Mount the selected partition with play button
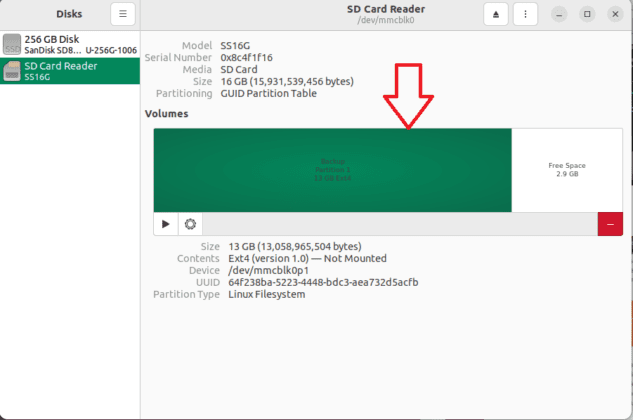This screenshot has height=420, width=633. [x=166, y=225]
